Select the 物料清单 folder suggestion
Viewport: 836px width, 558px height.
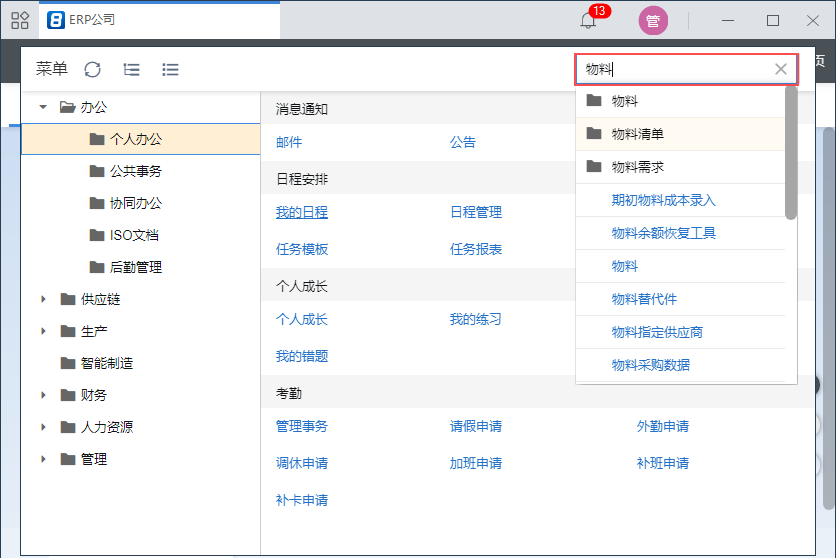[637, 134]
